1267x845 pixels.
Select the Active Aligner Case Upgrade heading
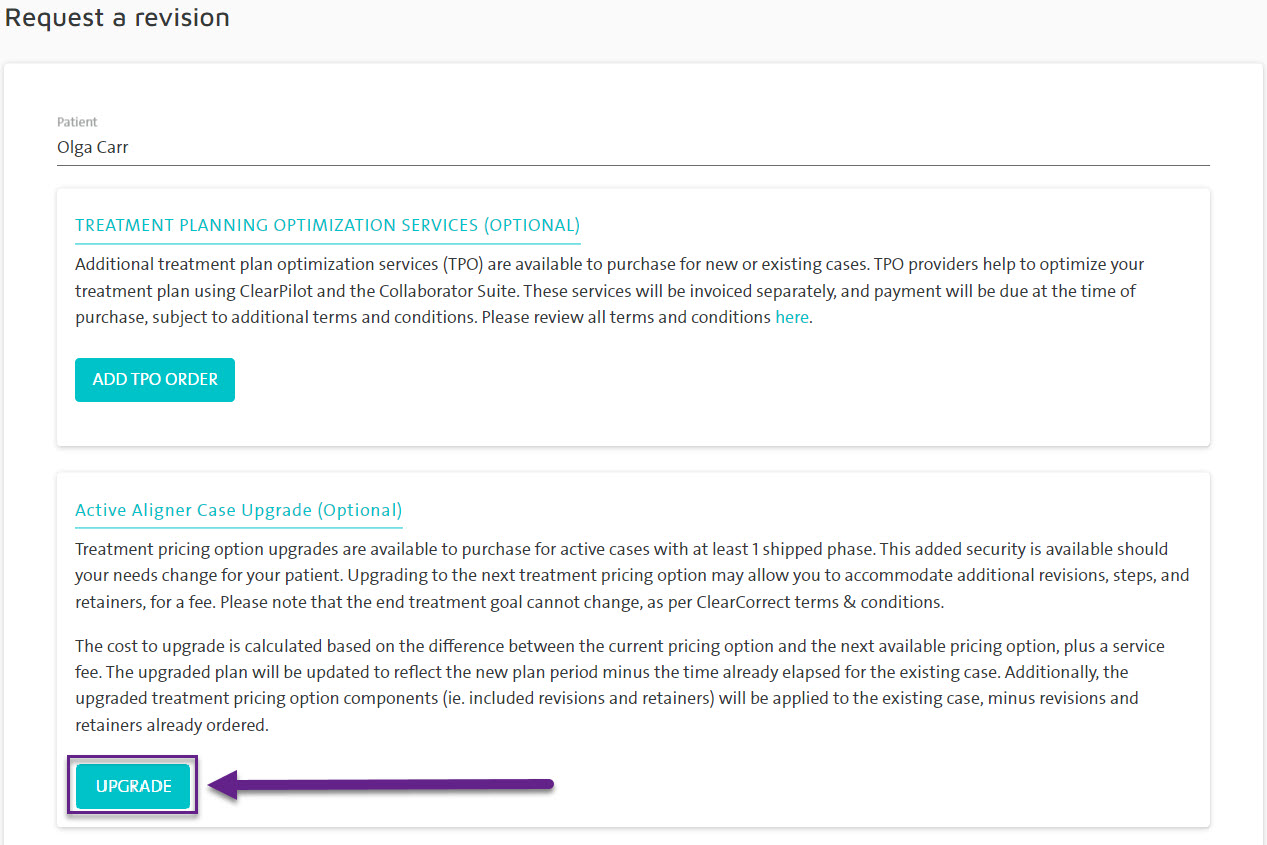click(238, 510)
